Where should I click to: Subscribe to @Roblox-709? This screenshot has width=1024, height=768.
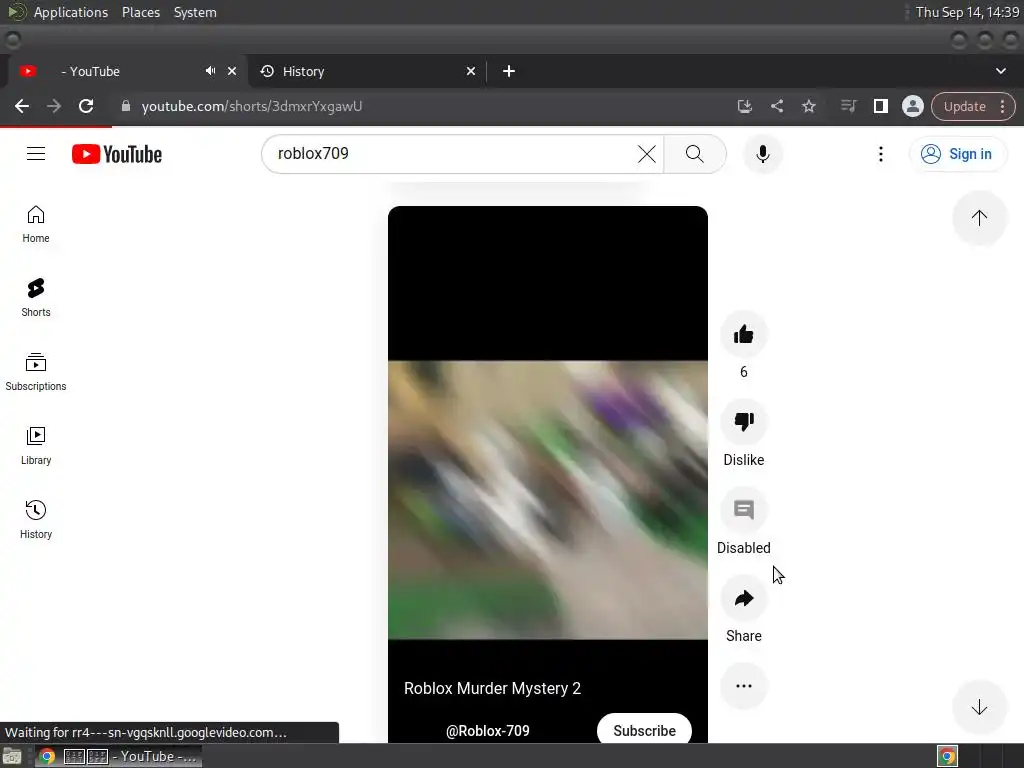(x=644, y=730)
